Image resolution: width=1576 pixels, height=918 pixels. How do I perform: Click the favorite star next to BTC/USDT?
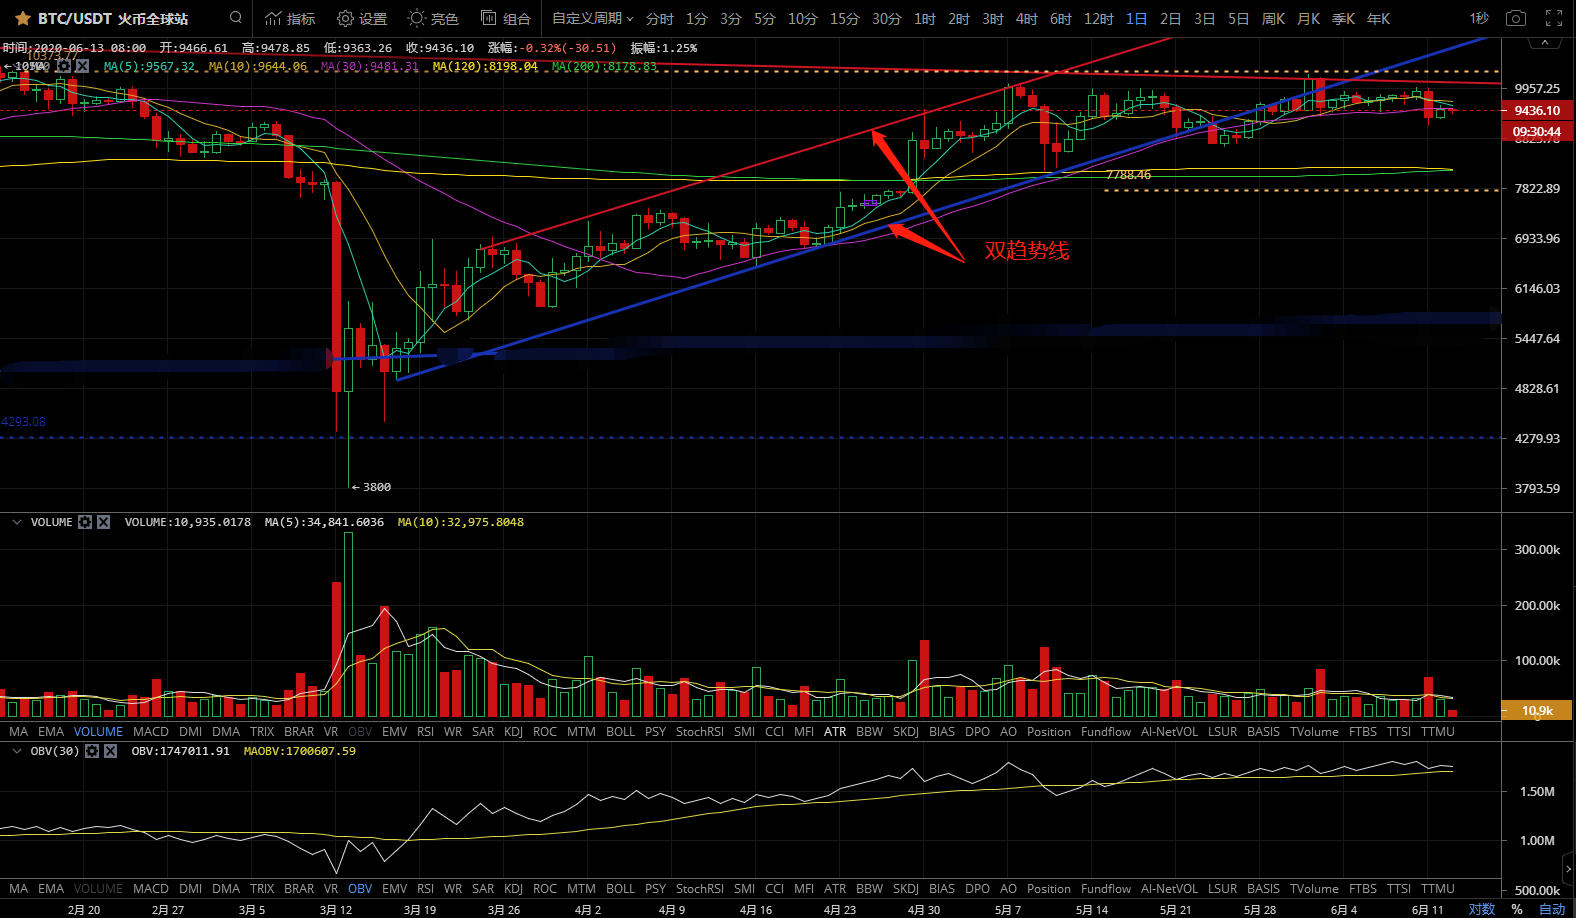22,19
